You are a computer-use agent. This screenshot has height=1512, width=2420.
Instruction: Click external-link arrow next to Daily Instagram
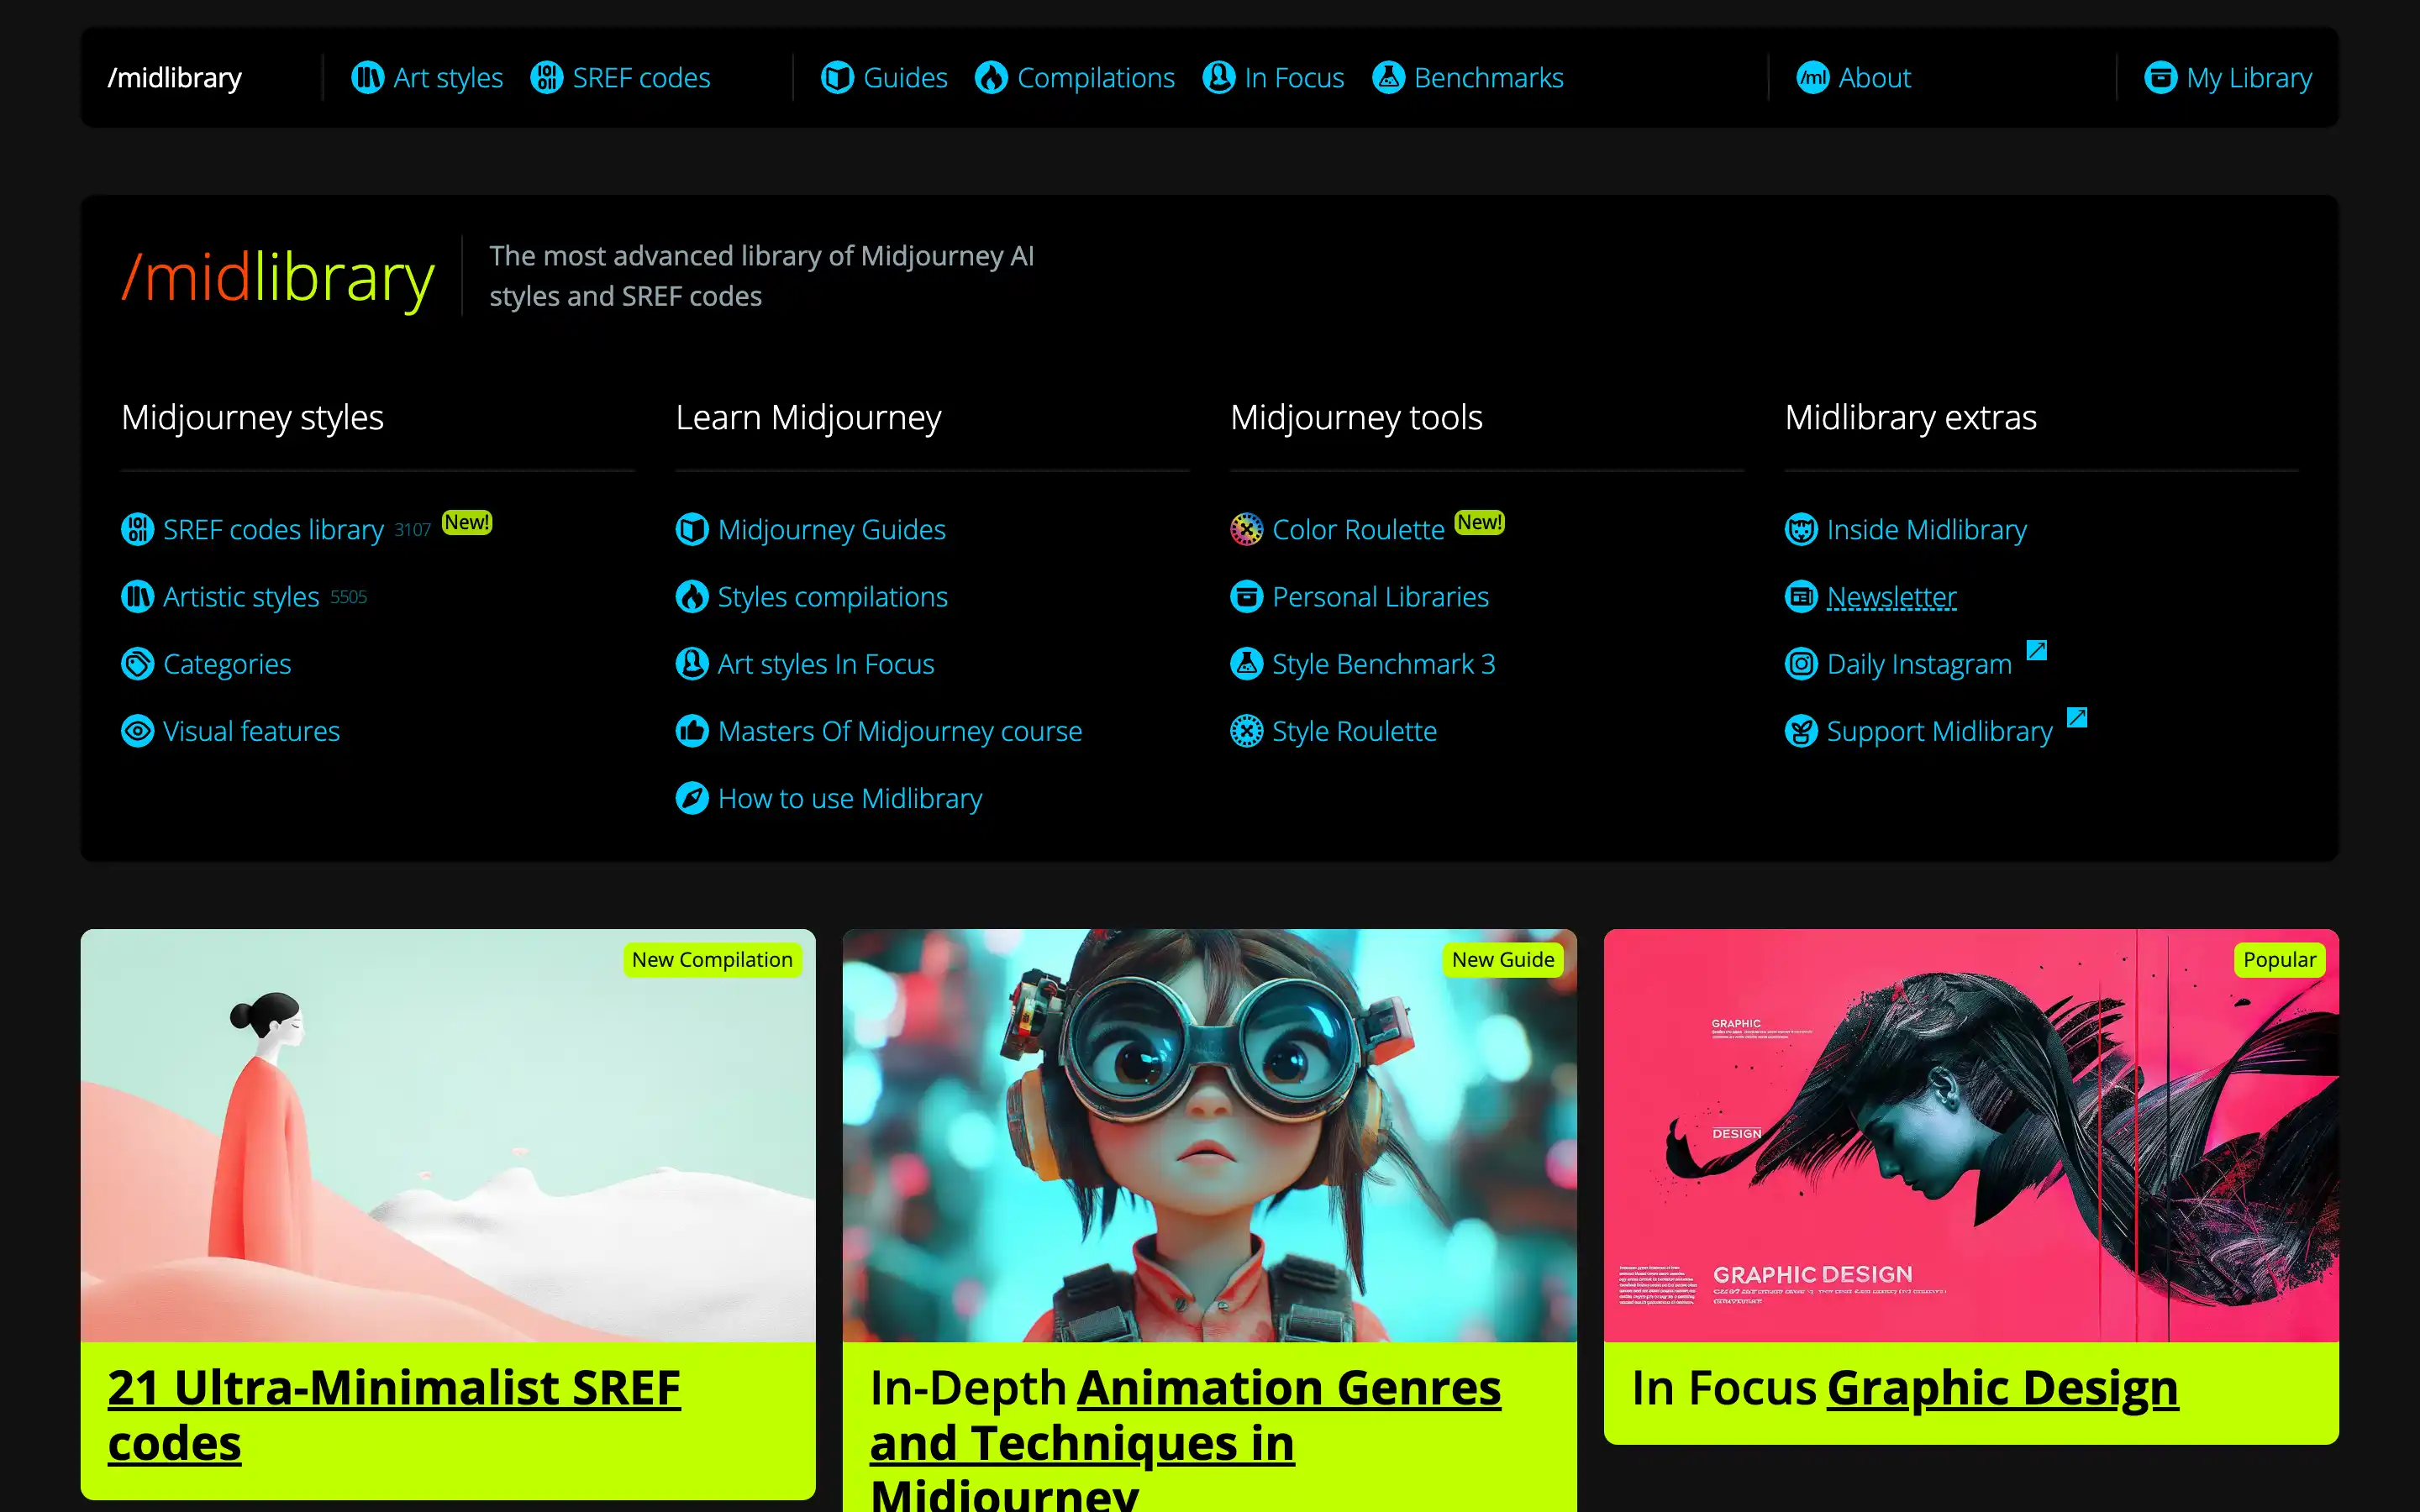point(2036,650)
